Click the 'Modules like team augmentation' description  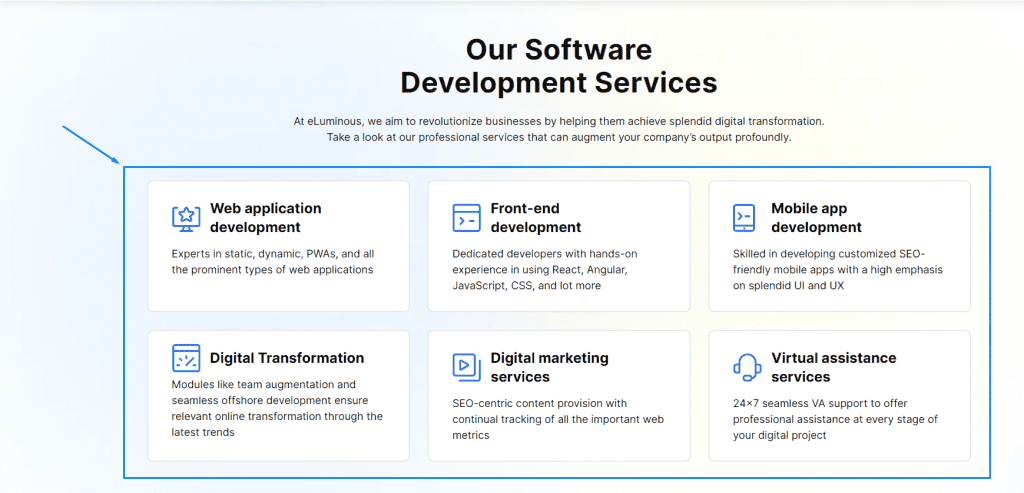tap(278, 409)
